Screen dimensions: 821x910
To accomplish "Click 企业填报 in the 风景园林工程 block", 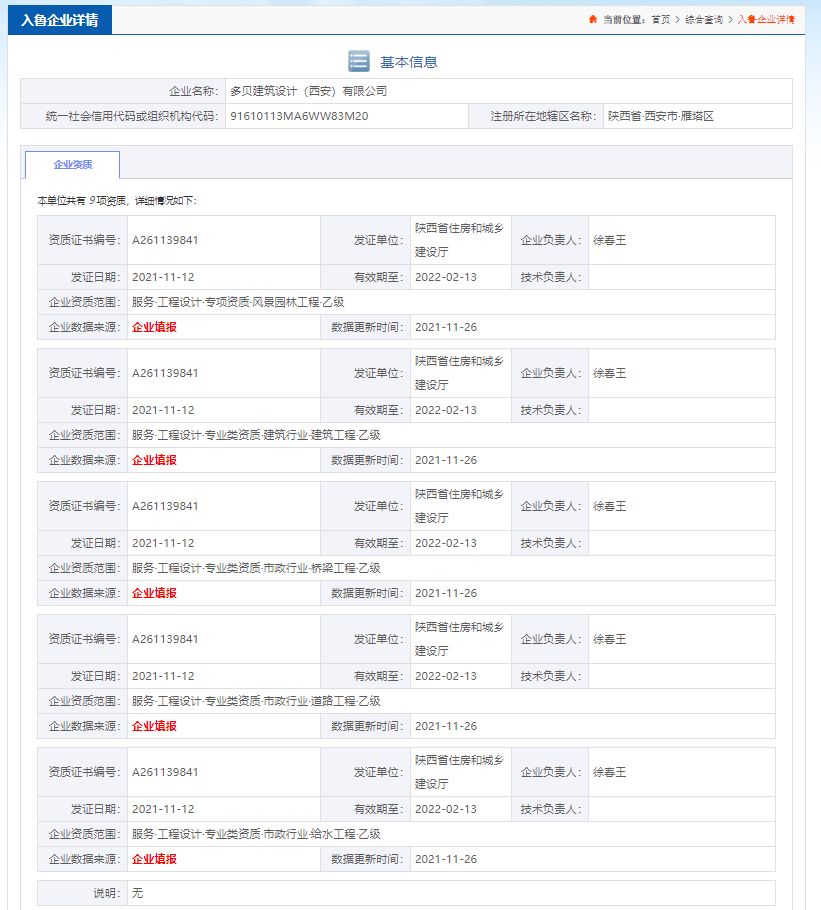I will click(x=154, y=327).
